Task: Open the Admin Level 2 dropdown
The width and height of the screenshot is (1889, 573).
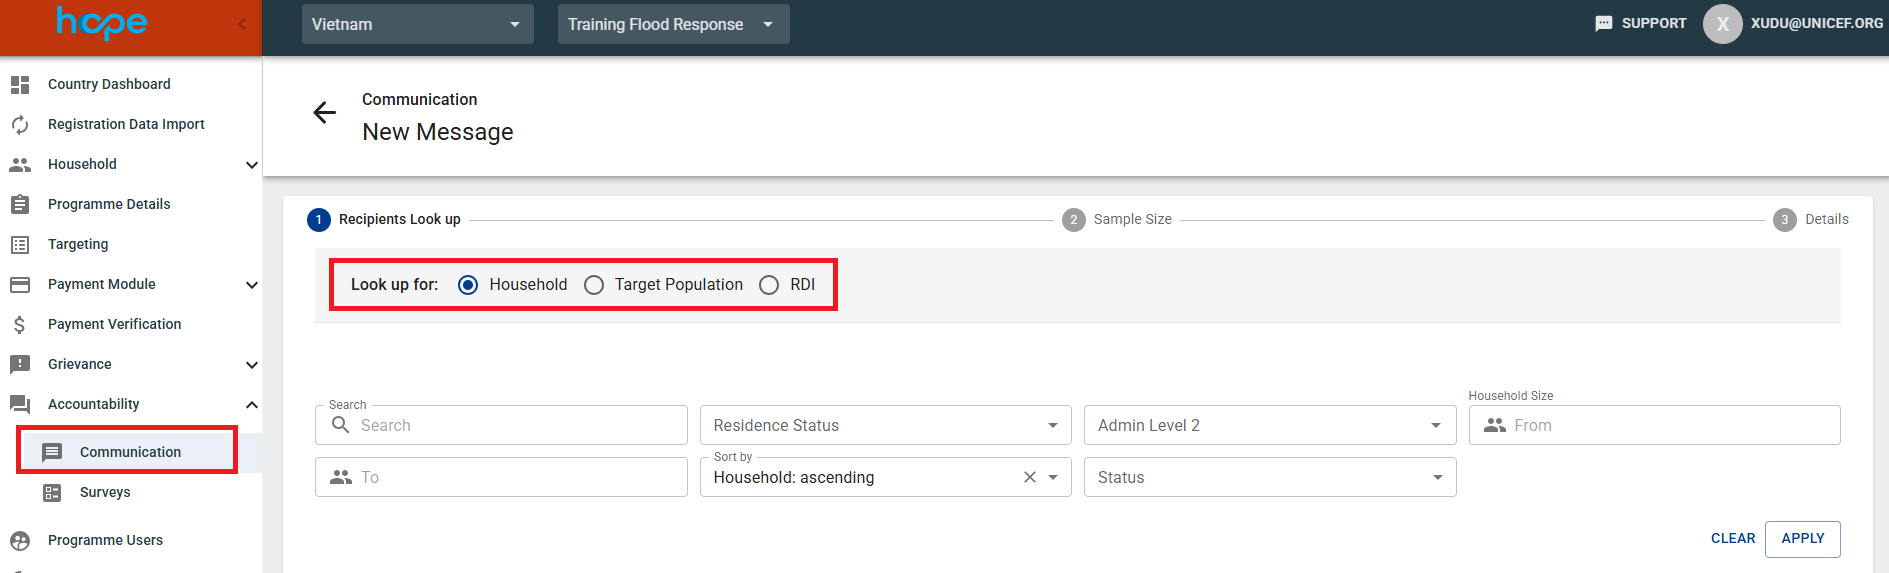Action: point(1269,425)
